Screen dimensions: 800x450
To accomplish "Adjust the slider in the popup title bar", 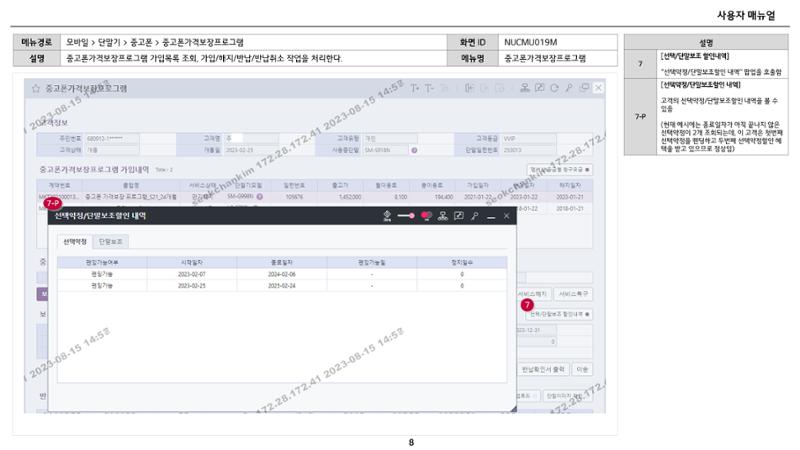I will 406,216.
